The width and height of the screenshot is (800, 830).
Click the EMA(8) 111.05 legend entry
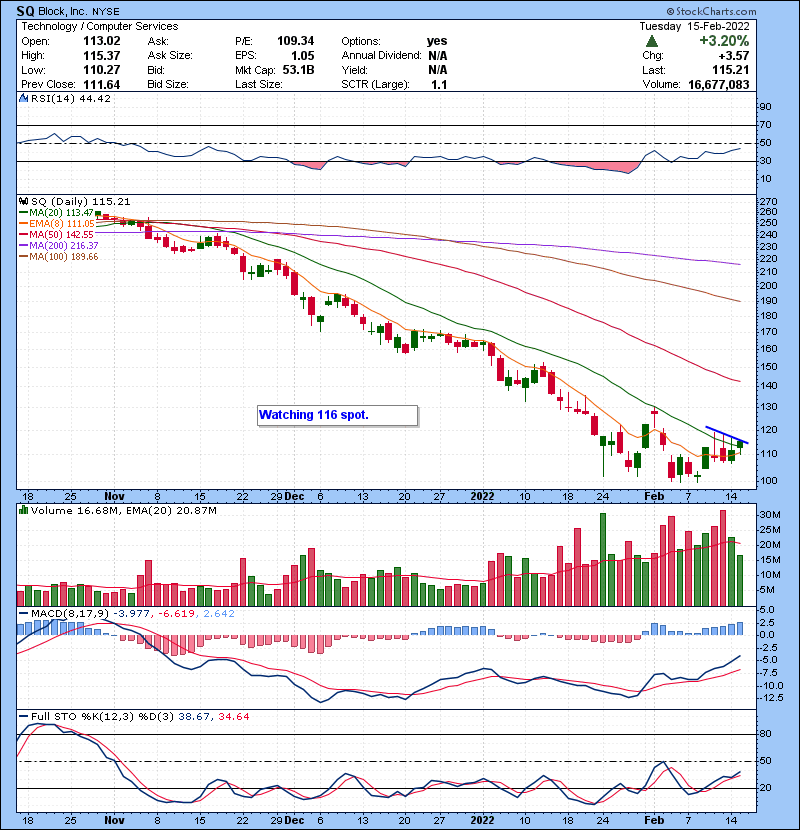tap(57, 224)
